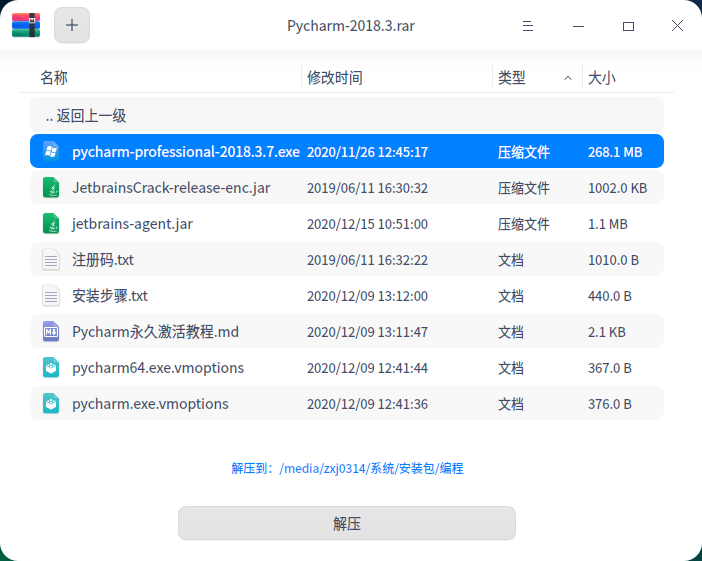Select jetbrains-agent.jar file name
This screenshot has width=702, height=561.
(133, 224)
